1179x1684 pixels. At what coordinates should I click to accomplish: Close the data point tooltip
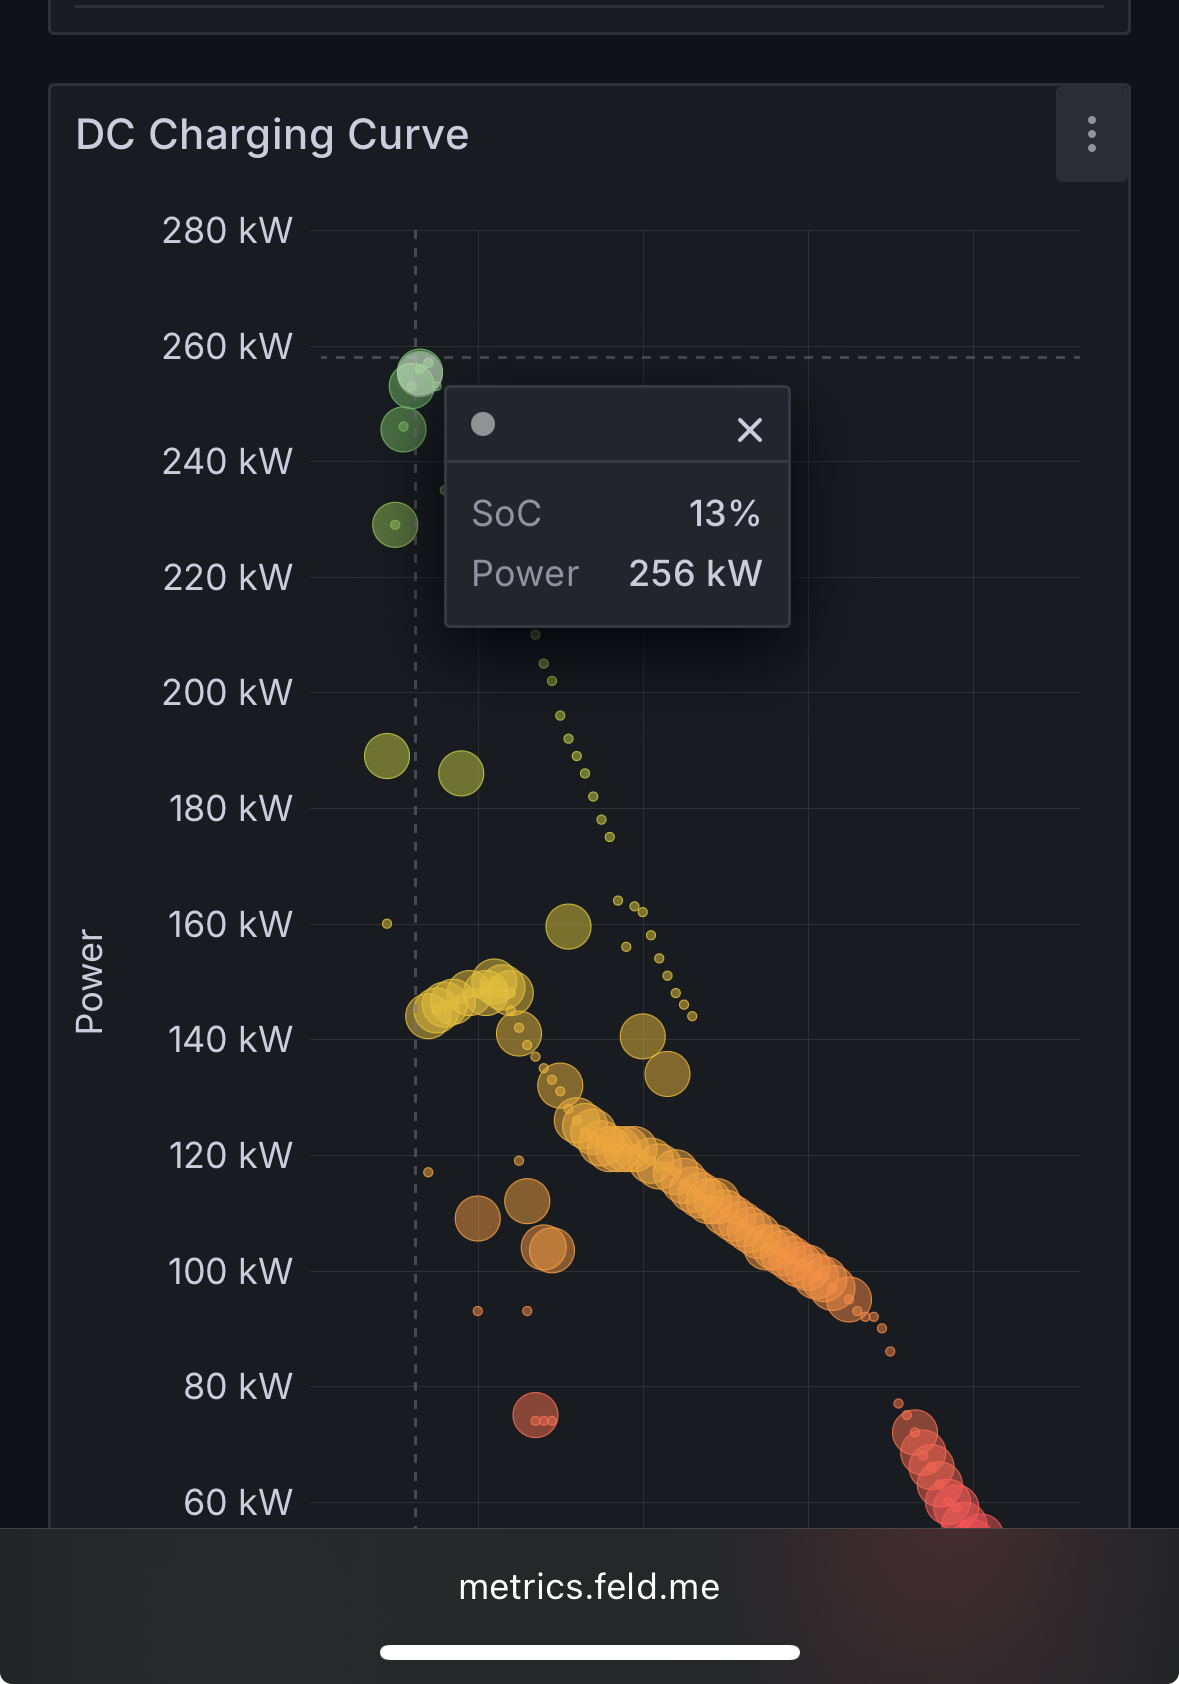(749, 430)
